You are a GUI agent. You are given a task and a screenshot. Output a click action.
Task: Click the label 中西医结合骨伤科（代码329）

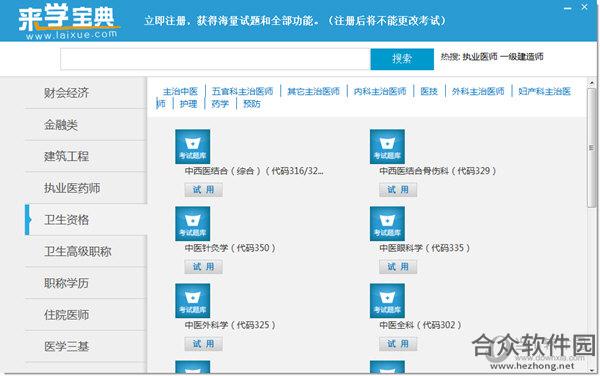tap(438, 171)
